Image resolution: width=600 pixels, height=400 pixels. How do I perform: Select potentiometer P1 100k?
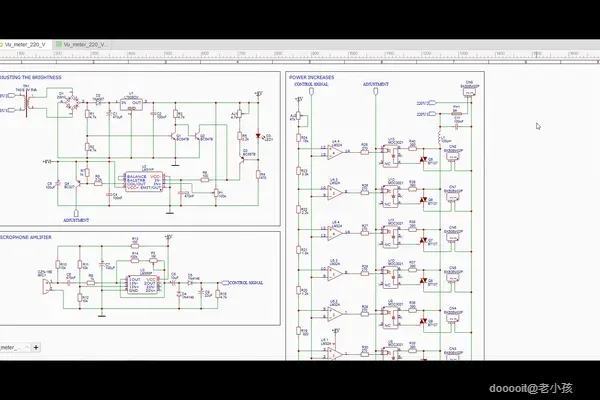tap(216, 193)
